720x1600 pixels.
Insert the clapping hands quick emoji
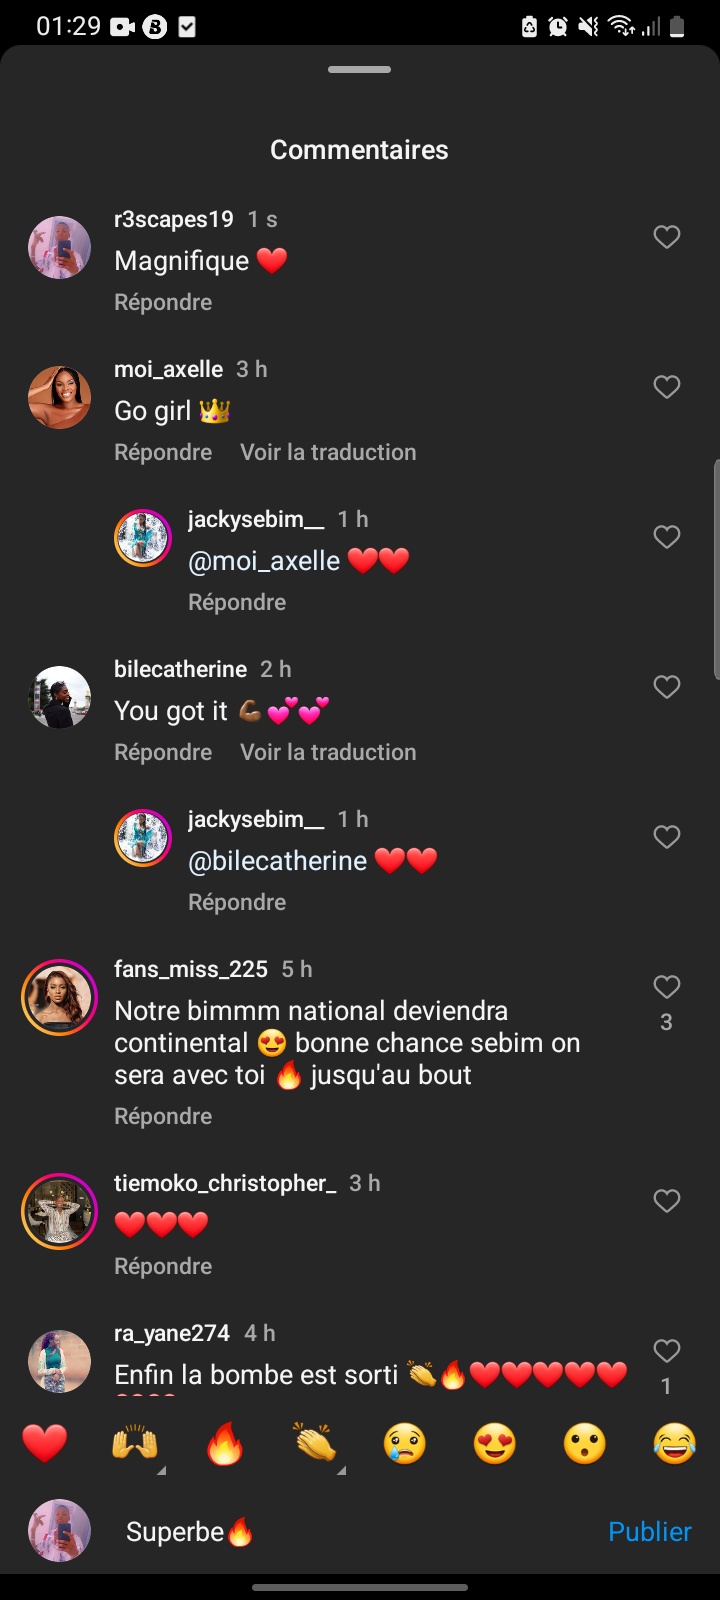[x=315, y=1444]
